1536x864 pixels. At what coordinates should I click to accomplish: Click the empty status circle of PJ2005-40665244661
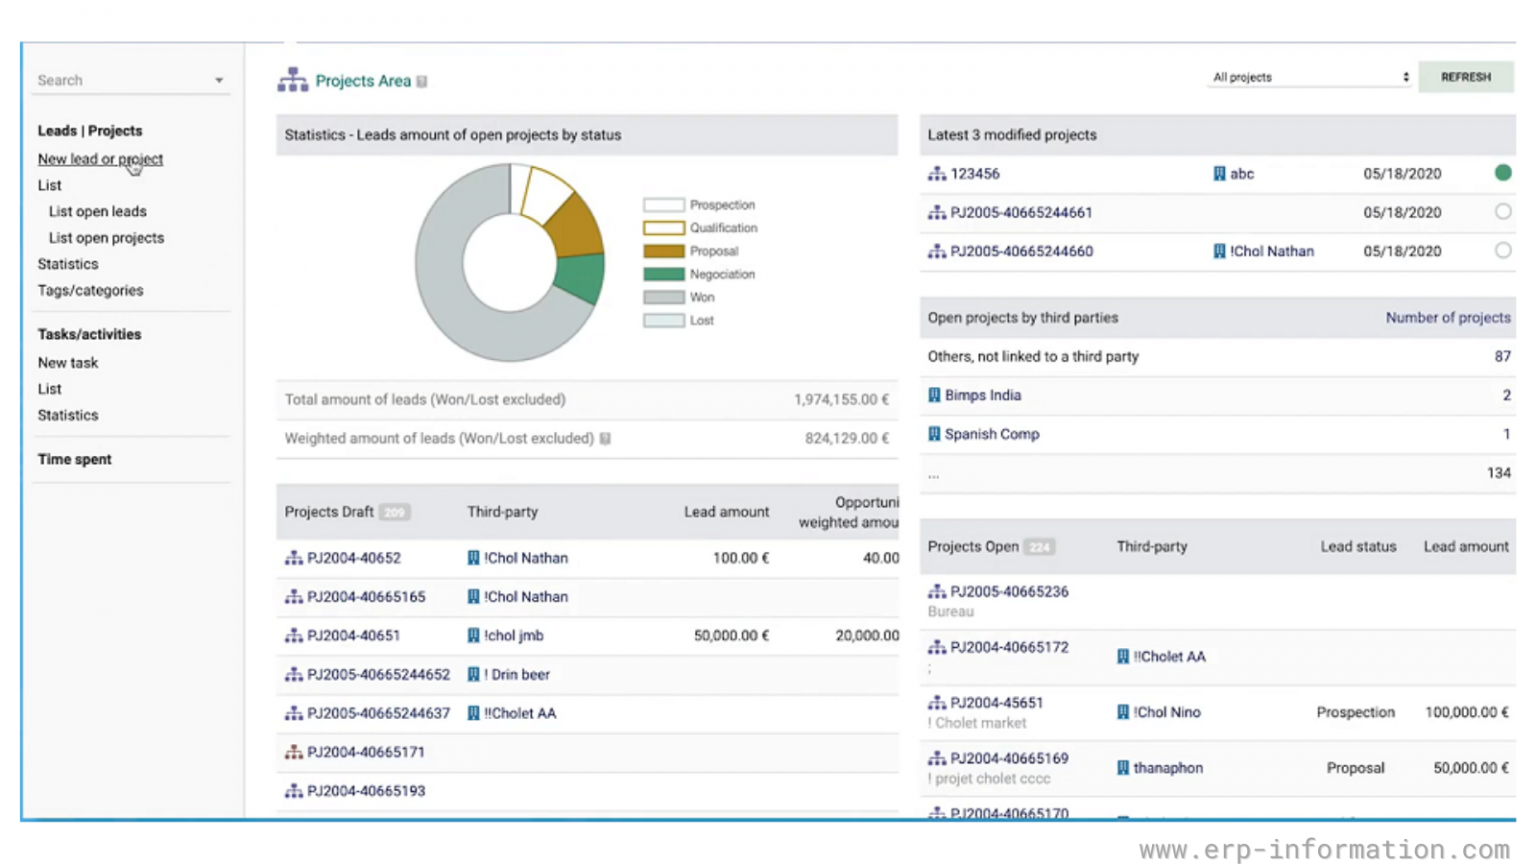[1502, 211]
